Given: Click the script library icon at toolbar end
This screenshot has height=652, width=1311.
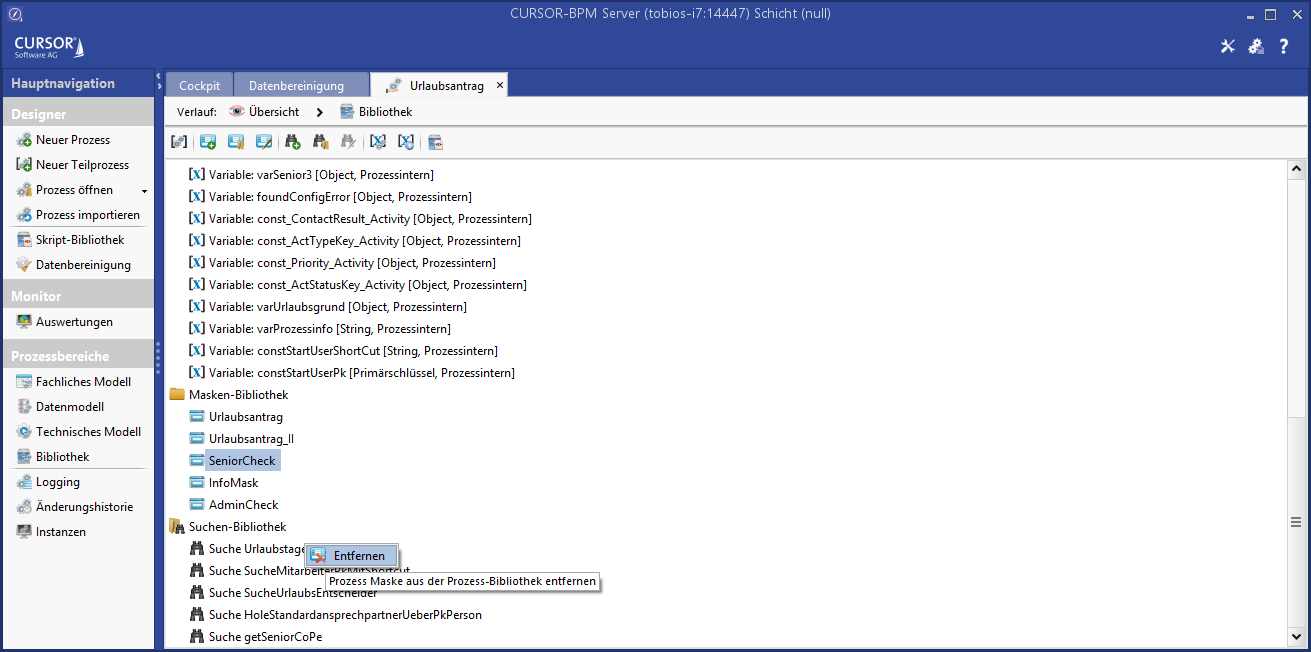Looking at the screenshot, I should (x=435, y=142).
